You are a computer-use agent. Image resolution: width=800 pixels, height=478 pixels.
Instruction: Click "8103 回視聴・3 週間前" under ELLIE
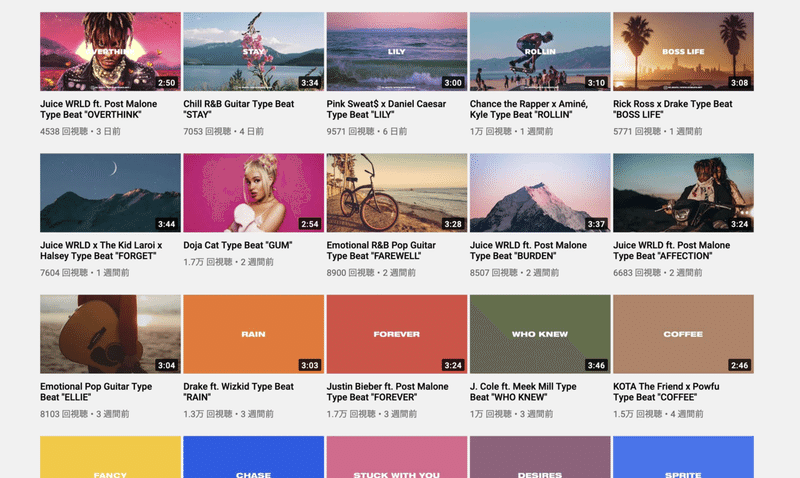coord(85,414)
